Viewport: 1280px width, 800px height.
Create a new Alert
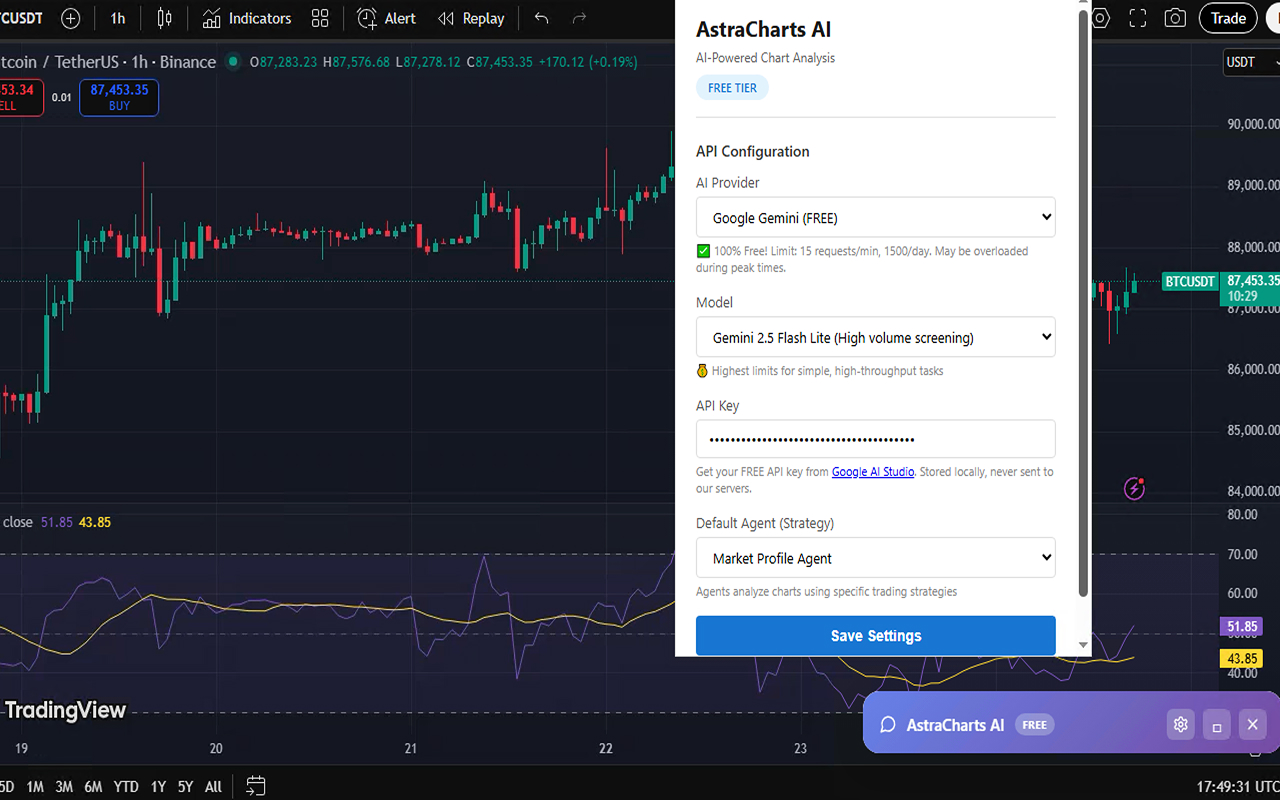386,18
